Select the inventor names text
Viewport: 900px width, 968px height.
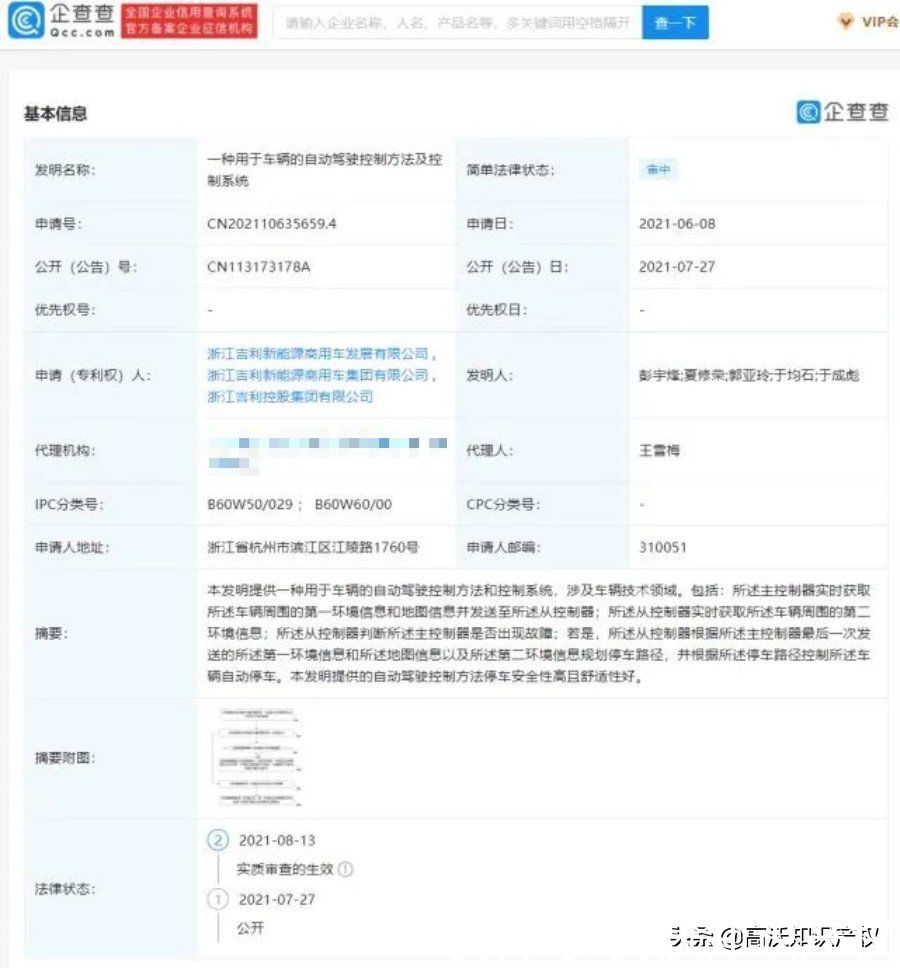[749, 375]
